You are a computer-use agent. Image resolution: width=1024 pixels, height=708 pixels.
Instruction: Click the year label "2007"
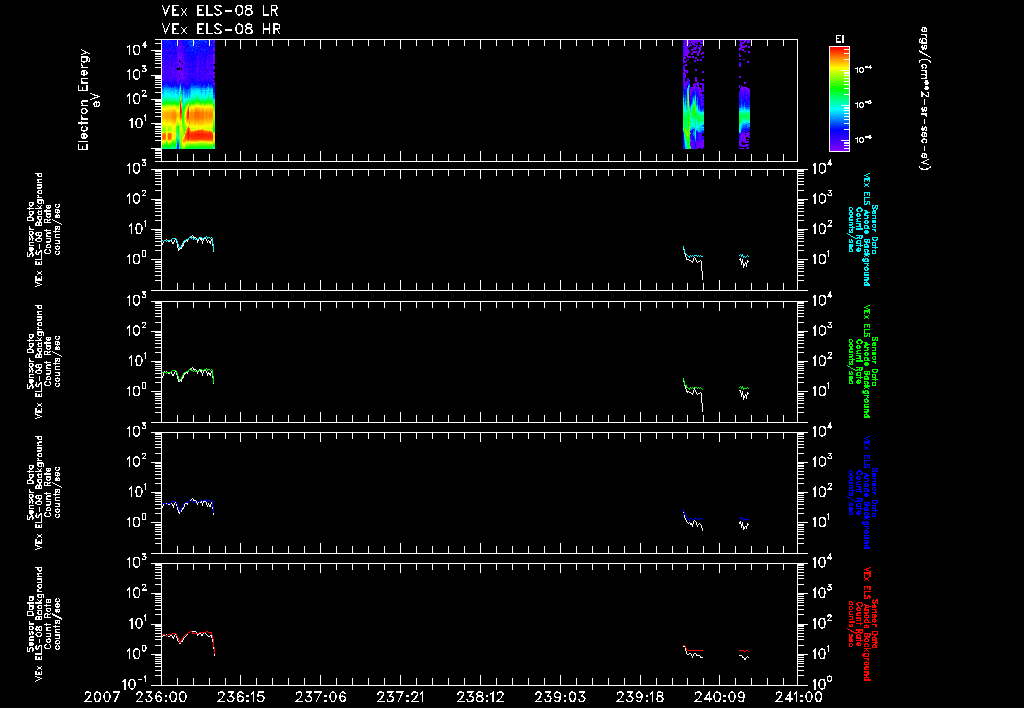[102, 697]
